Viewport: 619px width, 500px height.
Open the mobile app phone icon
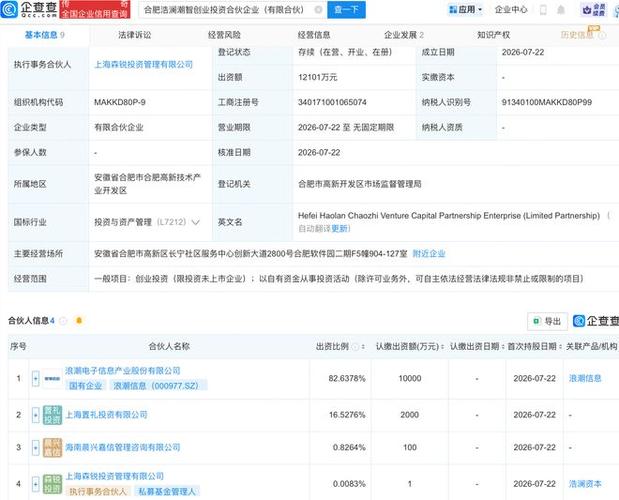point(543,10)
